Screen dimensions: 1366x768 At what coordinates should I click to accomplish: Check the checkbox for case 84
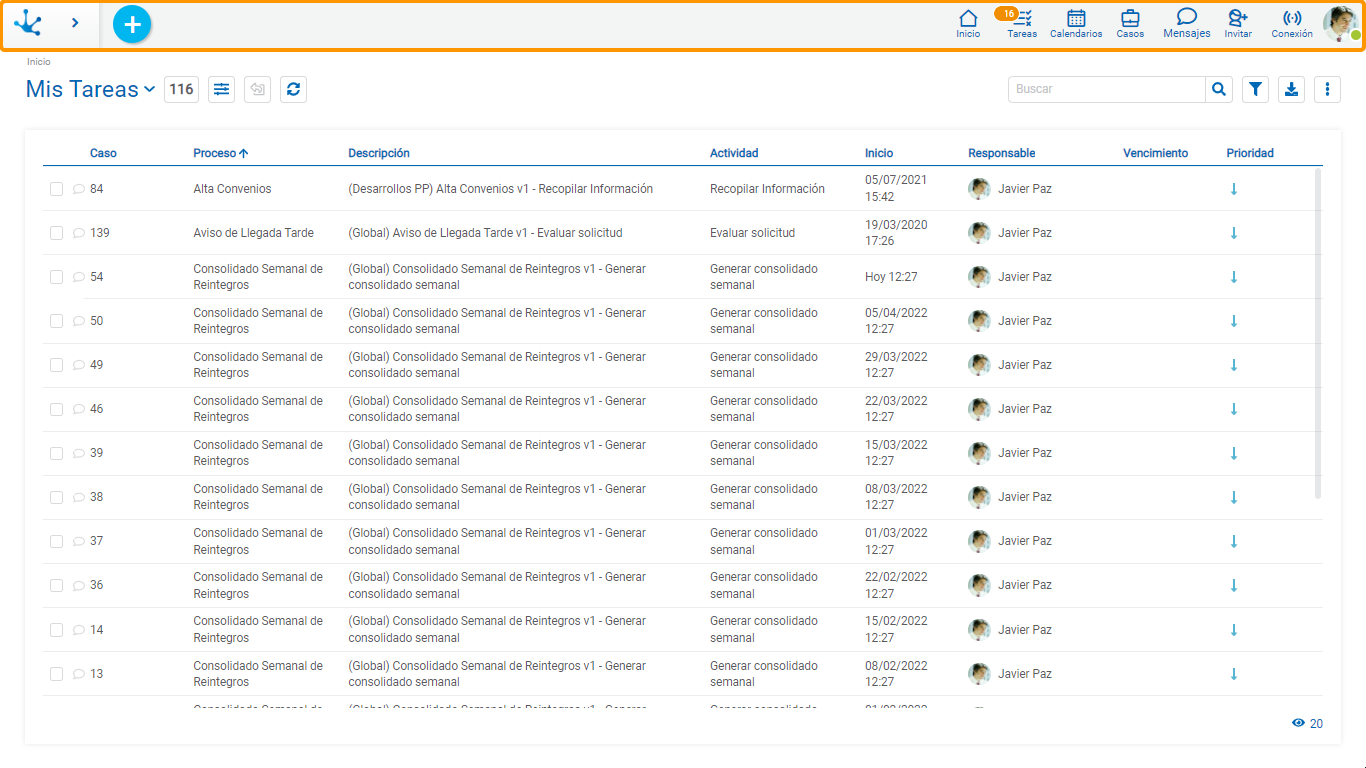57,189
